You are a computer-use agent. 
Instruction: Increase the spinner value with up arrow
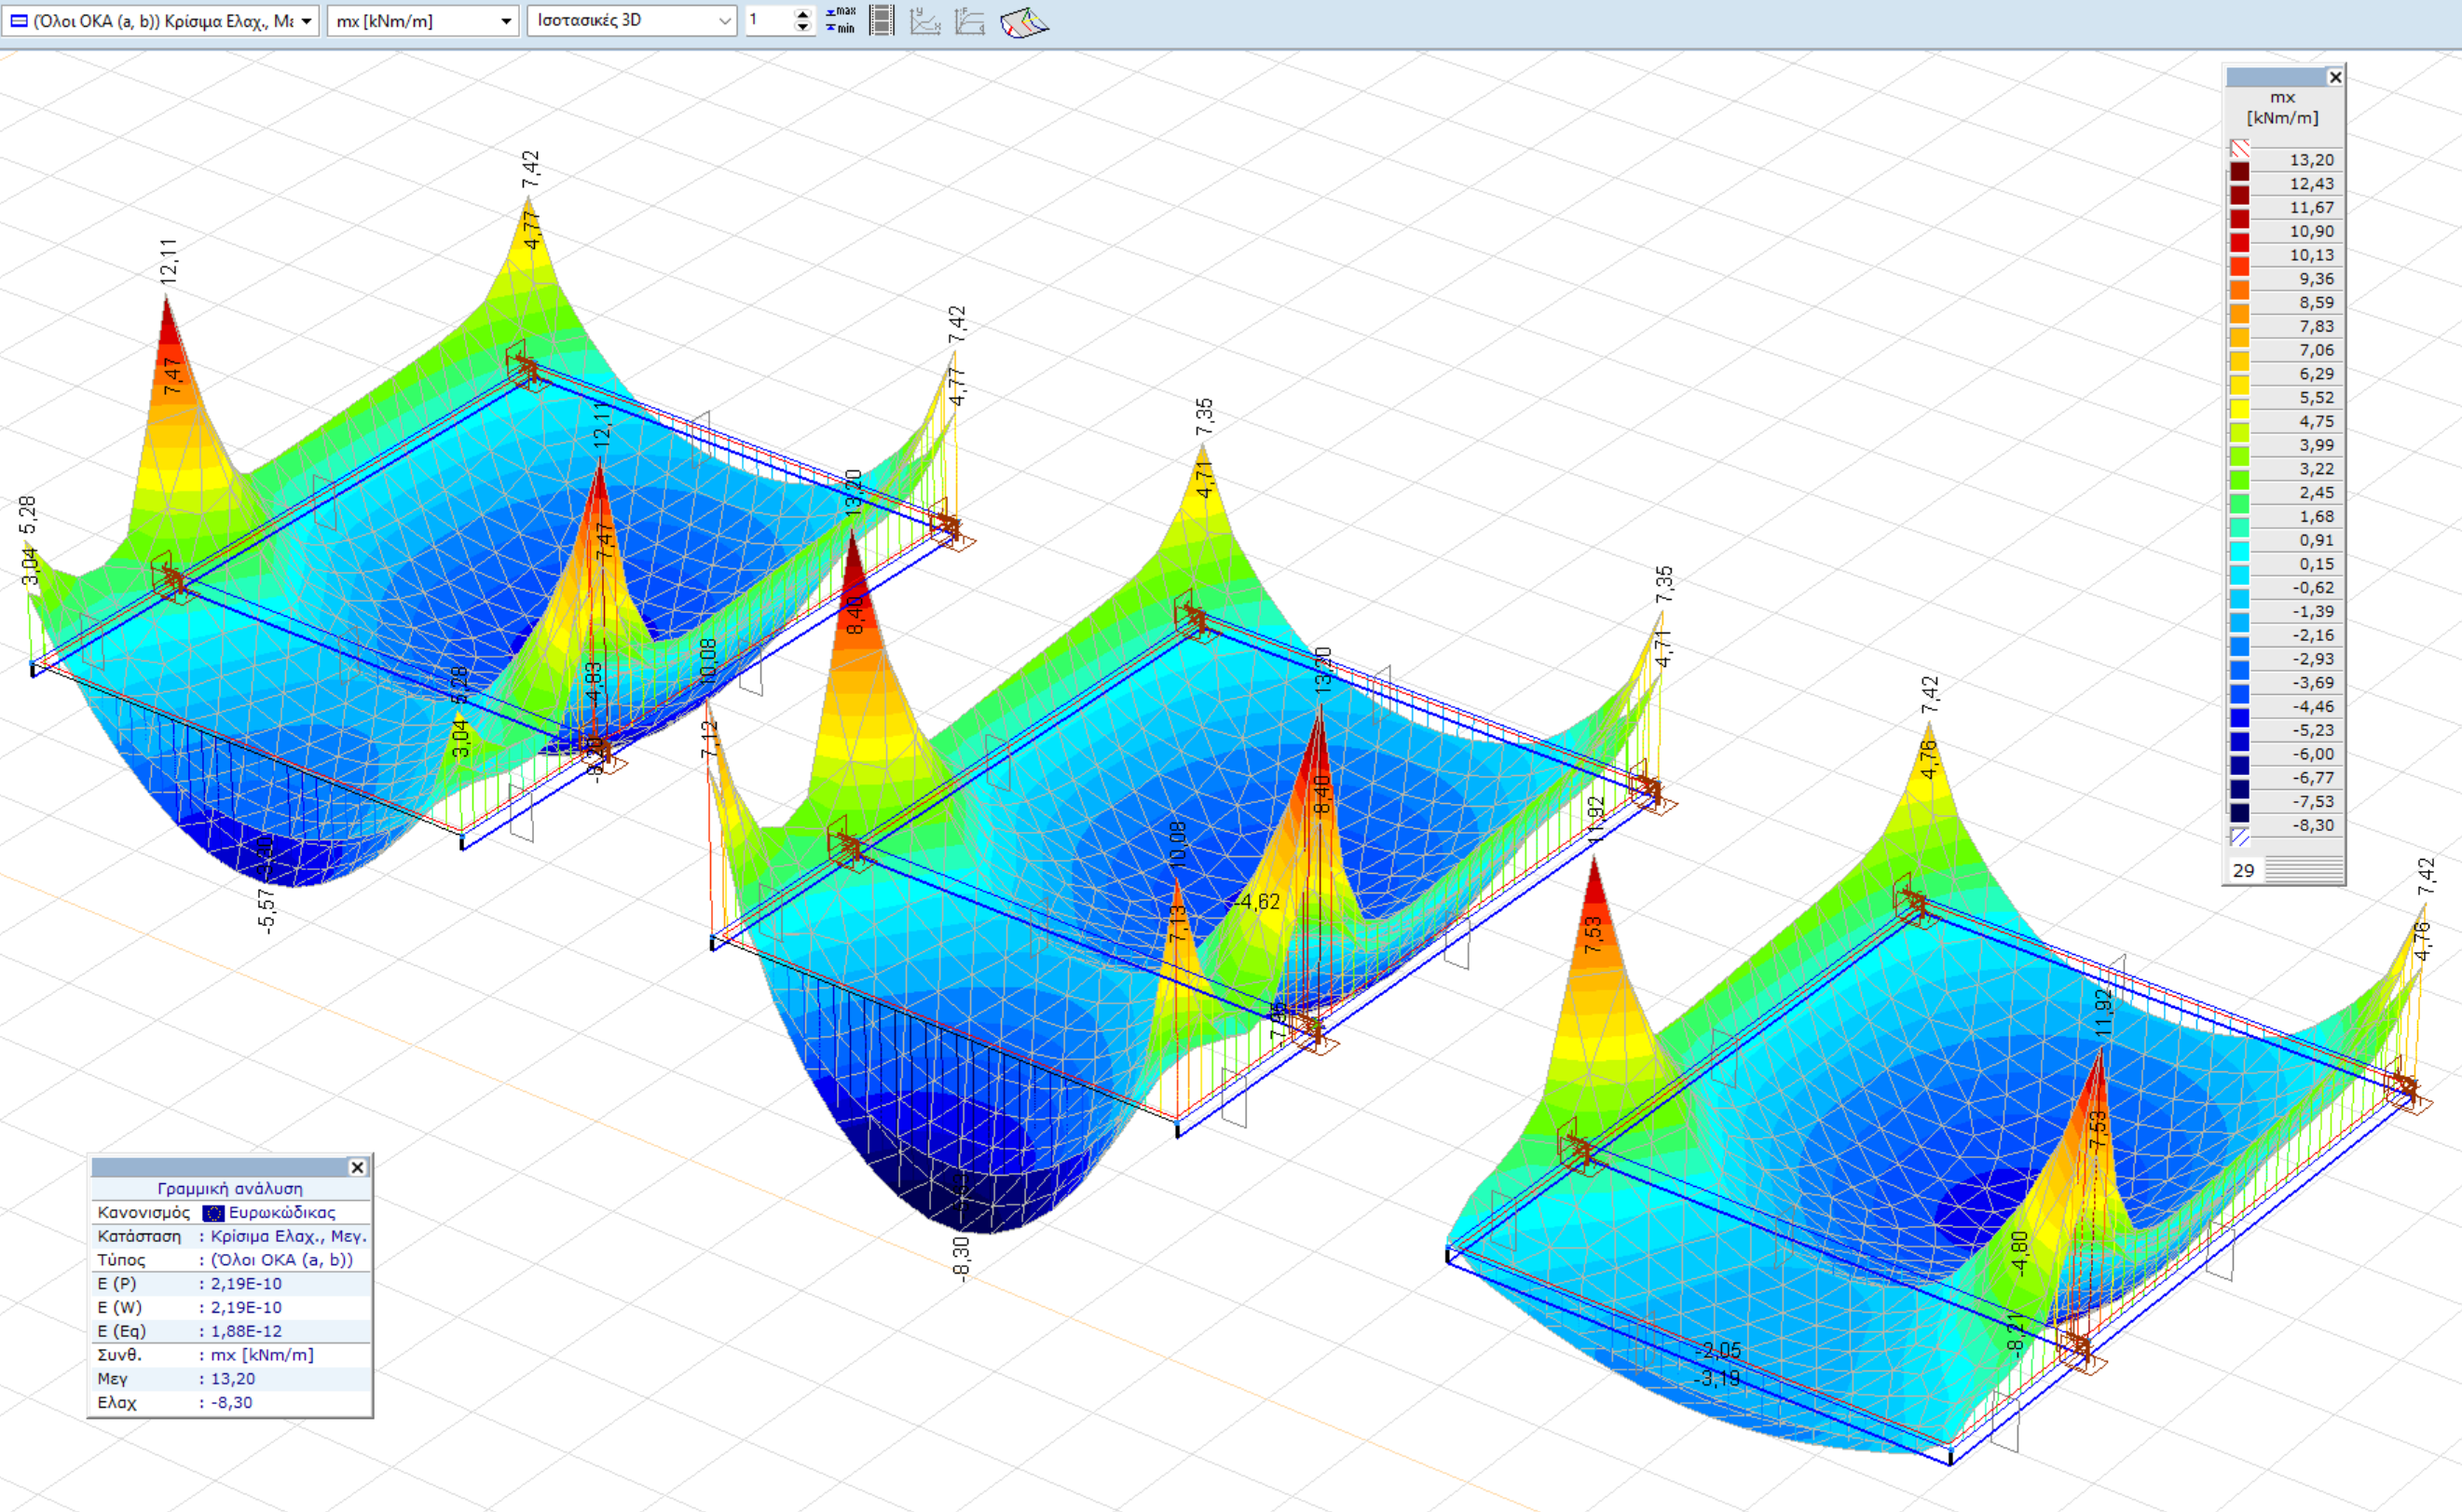(x=803, y=14)
